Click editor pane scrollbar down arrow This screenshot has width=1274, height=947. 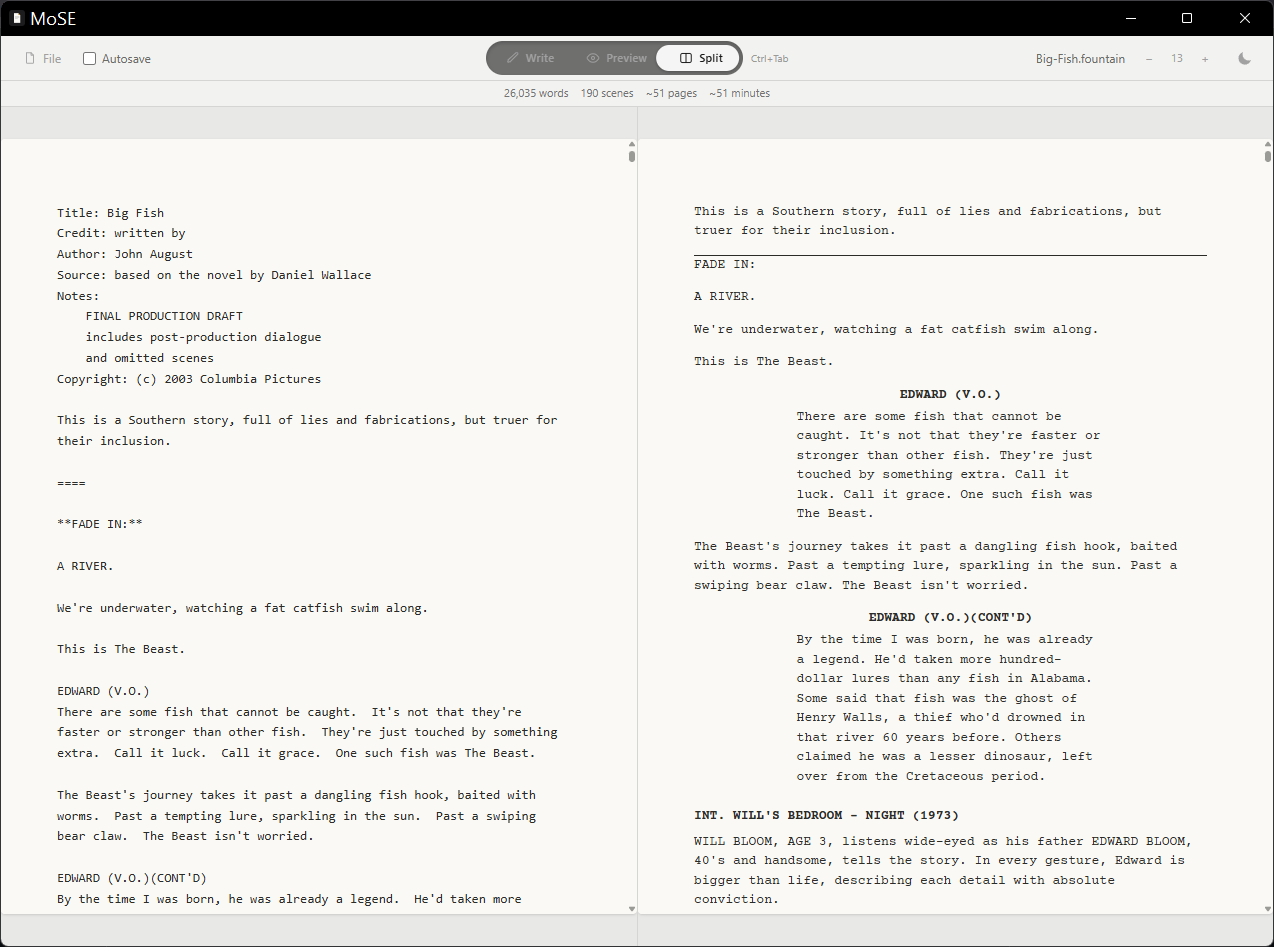(632, 909)
